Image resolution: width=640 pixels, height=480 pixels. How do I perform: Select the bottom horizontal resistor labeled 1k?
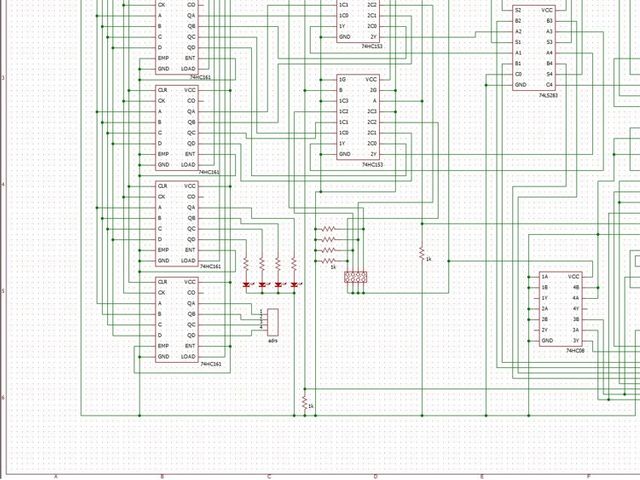point(329,261)
